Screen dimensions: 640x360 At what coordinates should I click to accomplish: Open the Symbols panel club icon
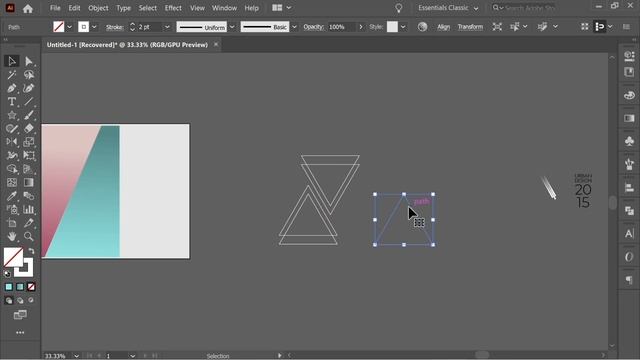point(629,141)
